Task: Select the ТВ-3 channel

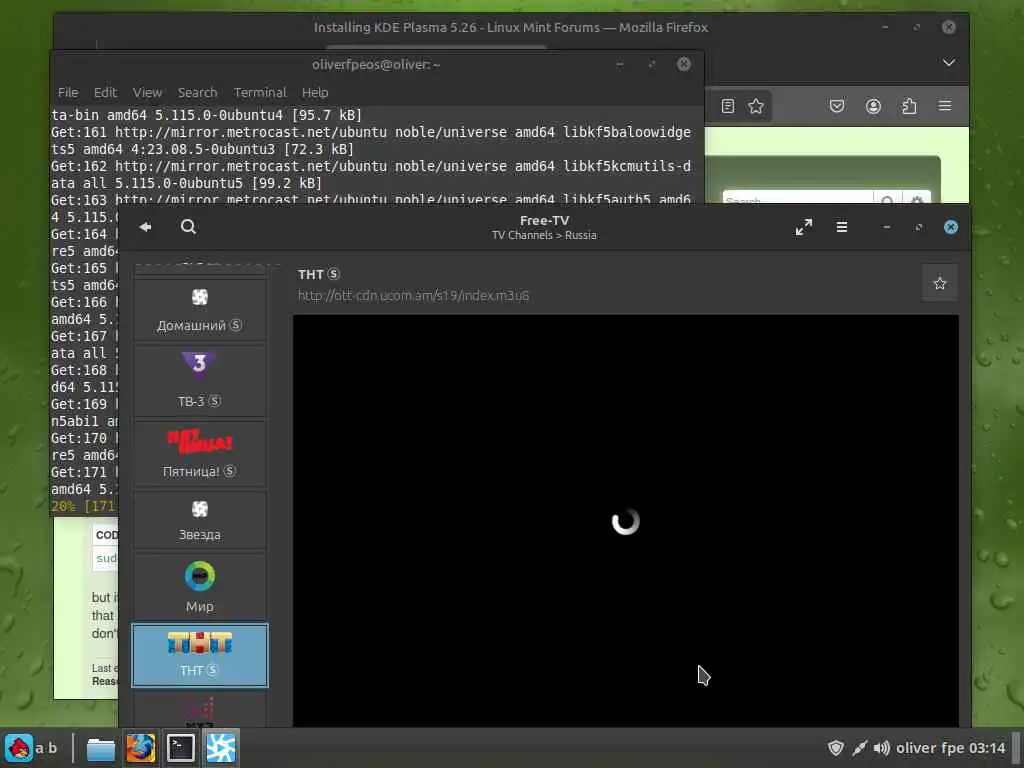Action: click(200, 381)
